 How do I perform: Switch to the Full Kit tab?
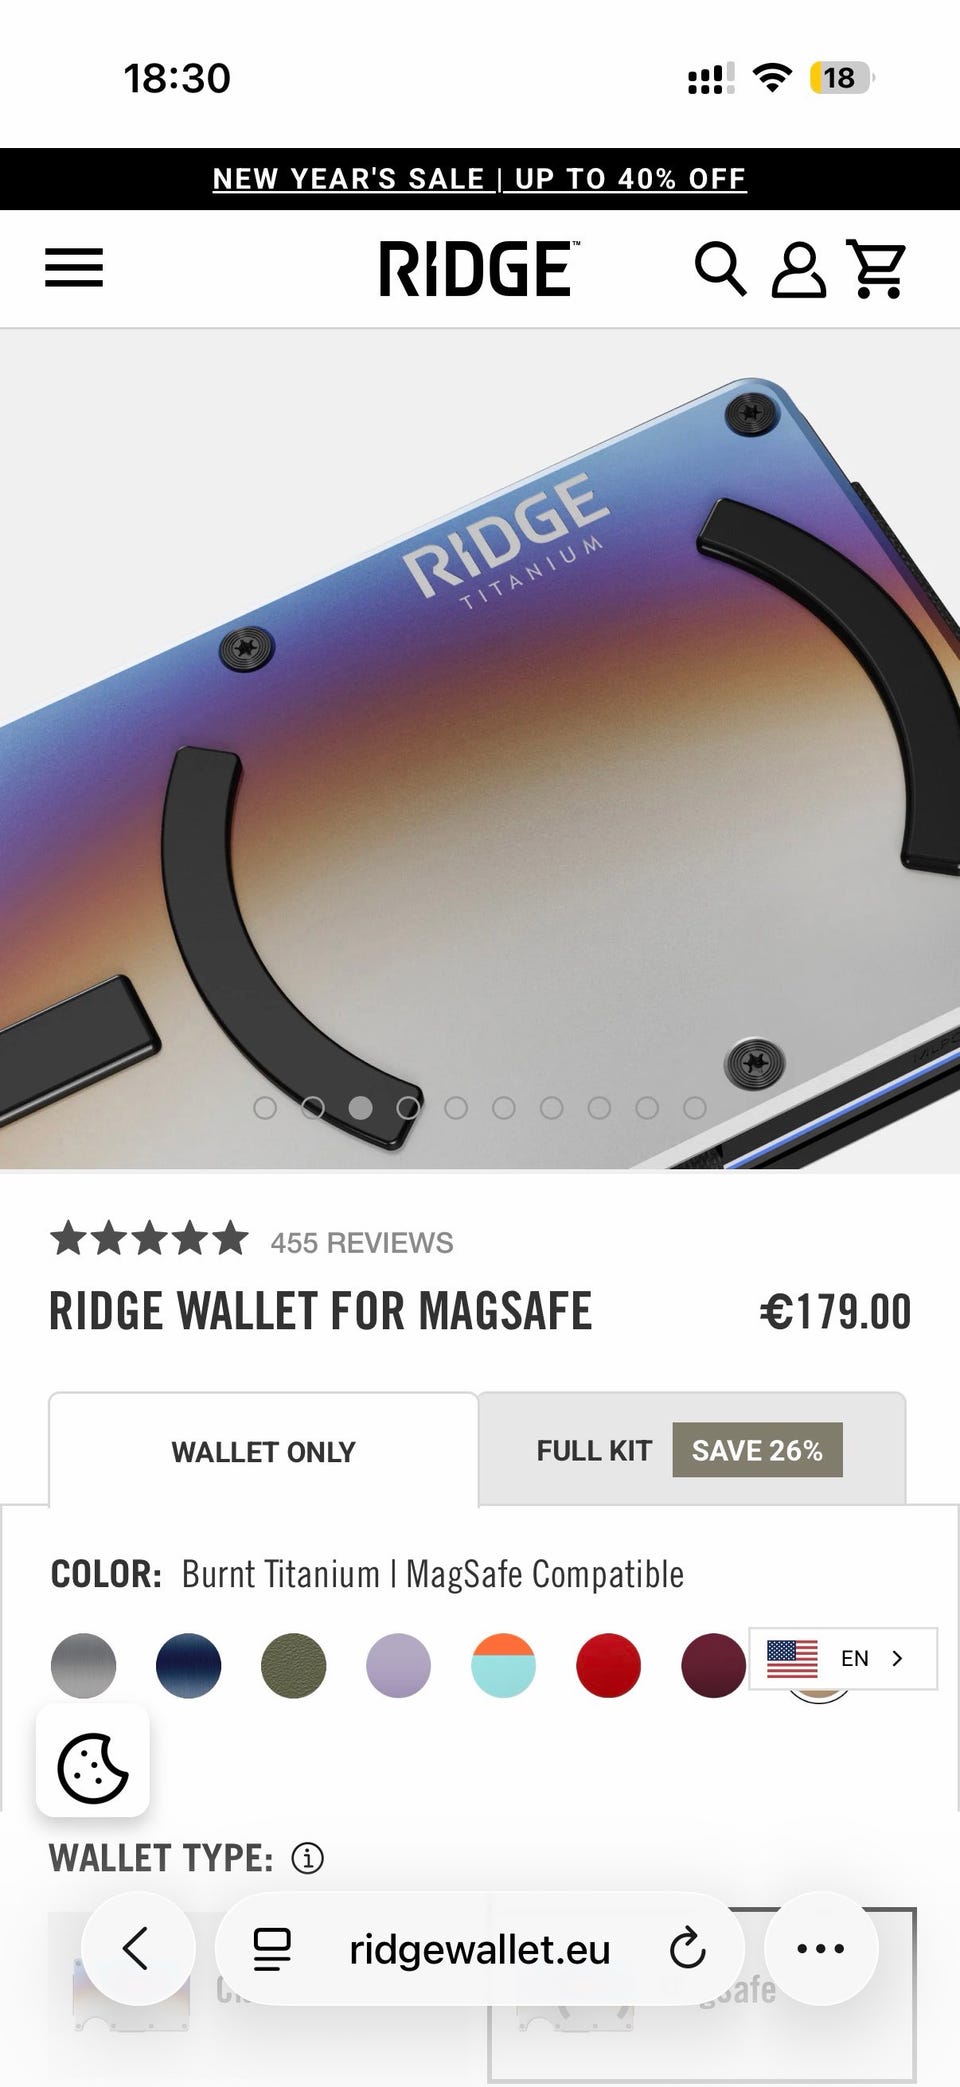692,1450
